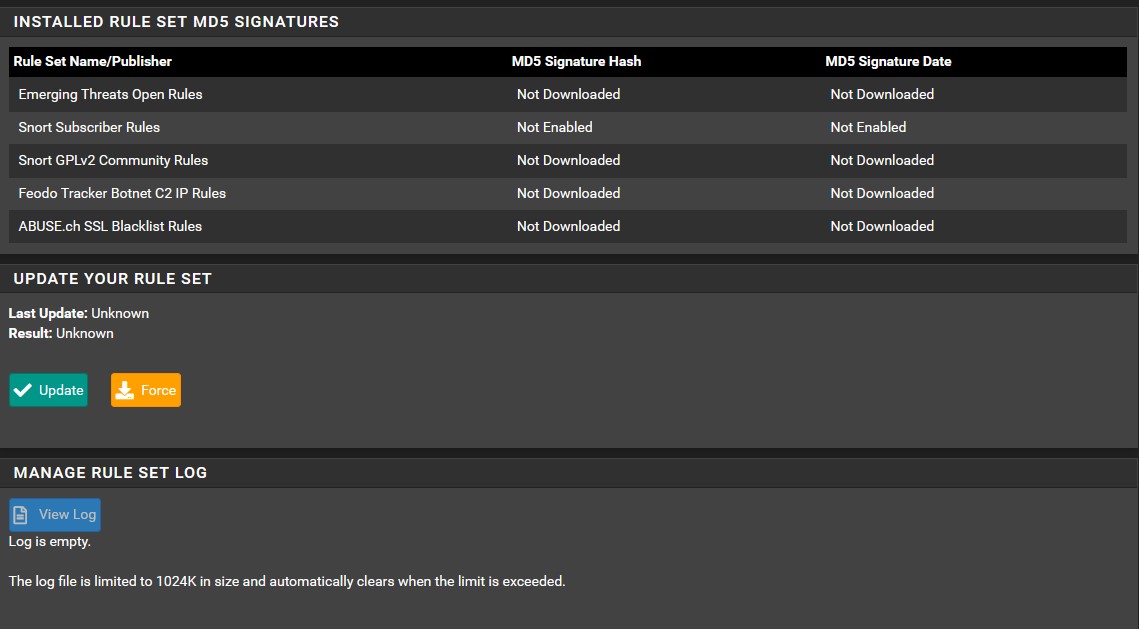The height and width of the screenshot is (629, 1139).
Task: Click the MD5 Signature Hash column header
Action: coord(576,61)
